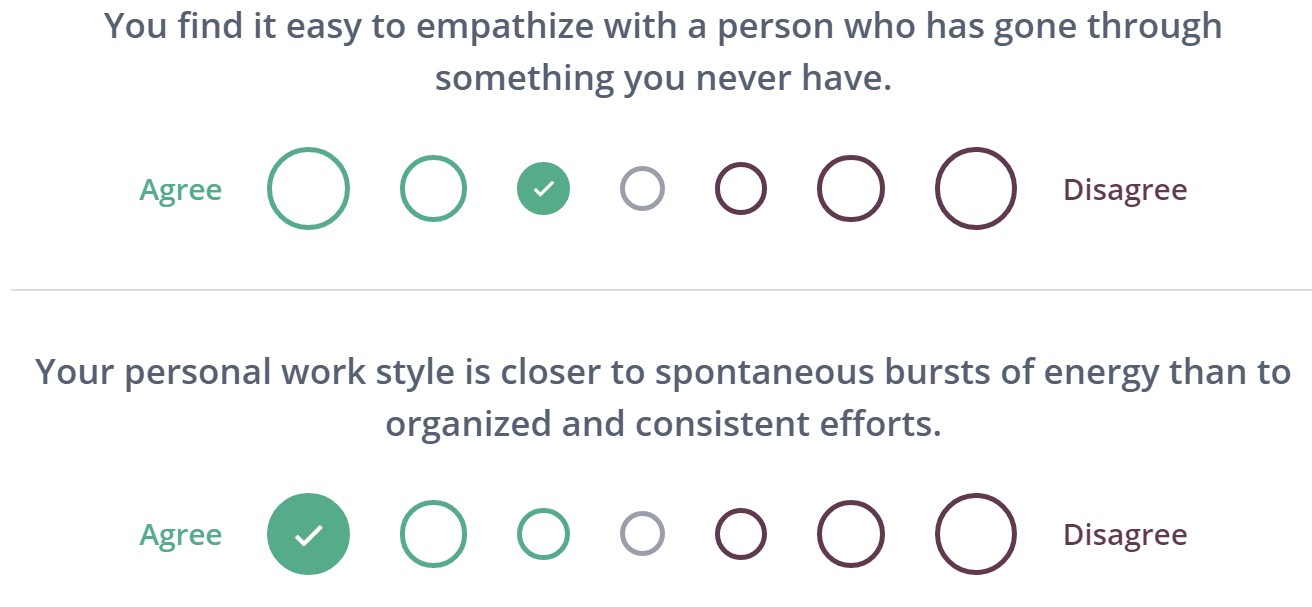Click the personal work style statement text
Screen dimensions: 1312x607
[x=663, y=397]
